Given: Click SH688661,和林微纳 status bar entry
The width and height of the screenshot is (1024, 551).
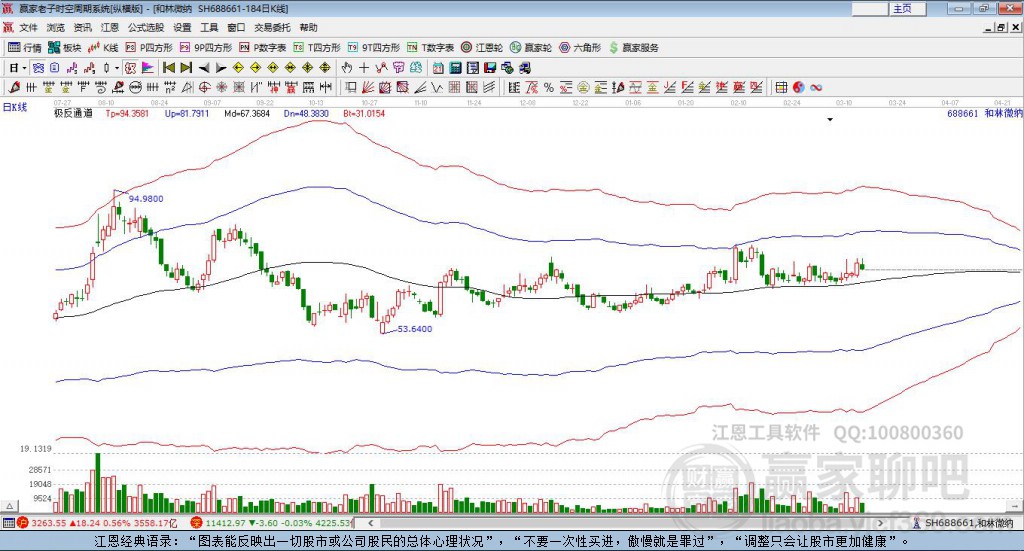Looking at the screenshot, I should (x=964, y=523).
